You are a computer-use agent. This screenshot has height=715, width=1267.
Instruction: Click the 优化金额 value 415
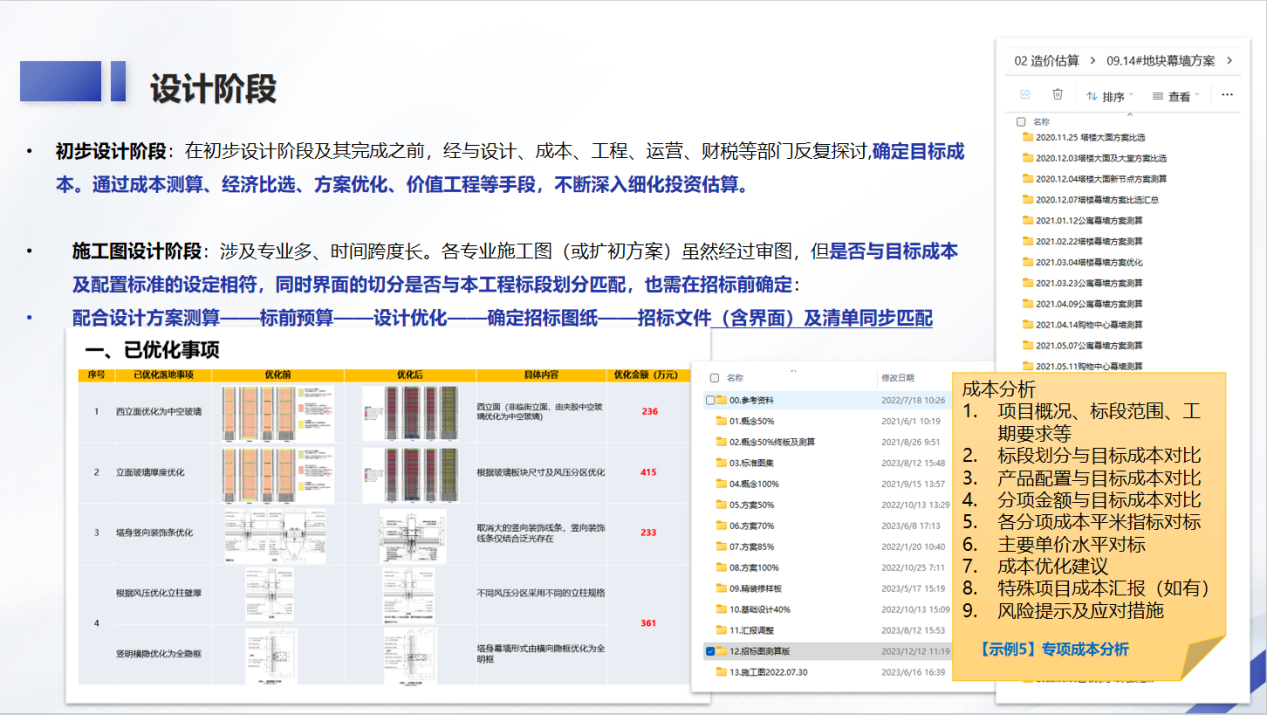coord(650,472)
